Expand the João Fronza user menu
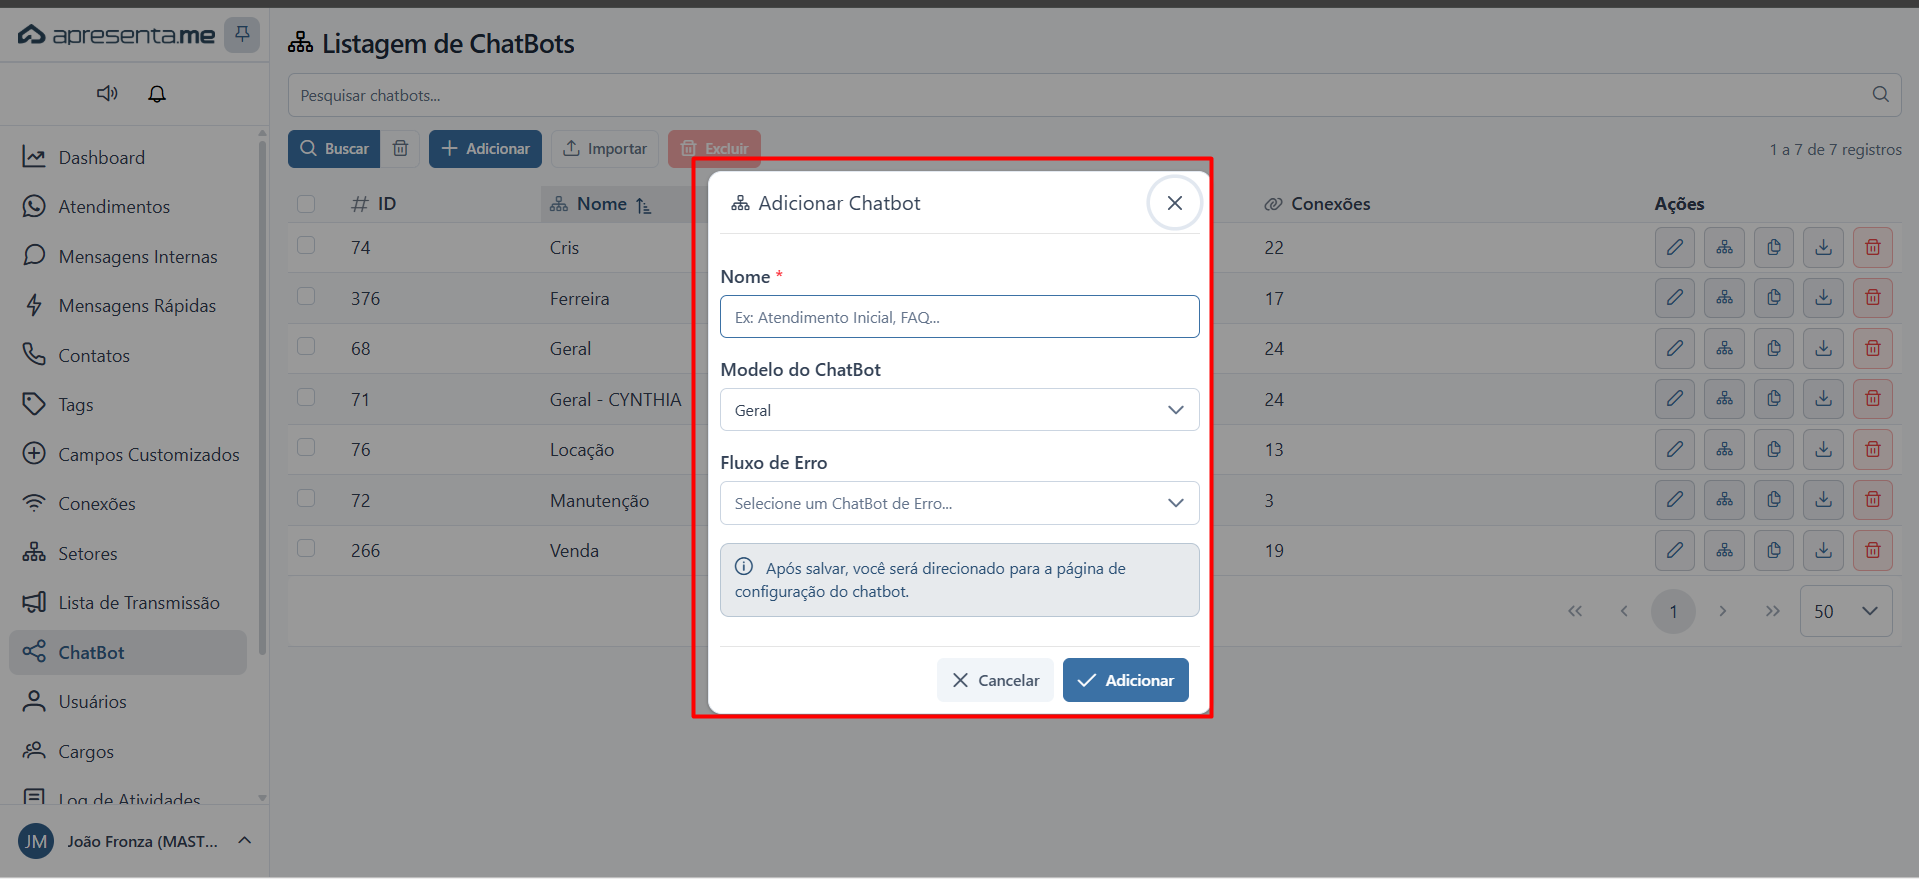The image size is (1919, 879). [x=135, y=841]
